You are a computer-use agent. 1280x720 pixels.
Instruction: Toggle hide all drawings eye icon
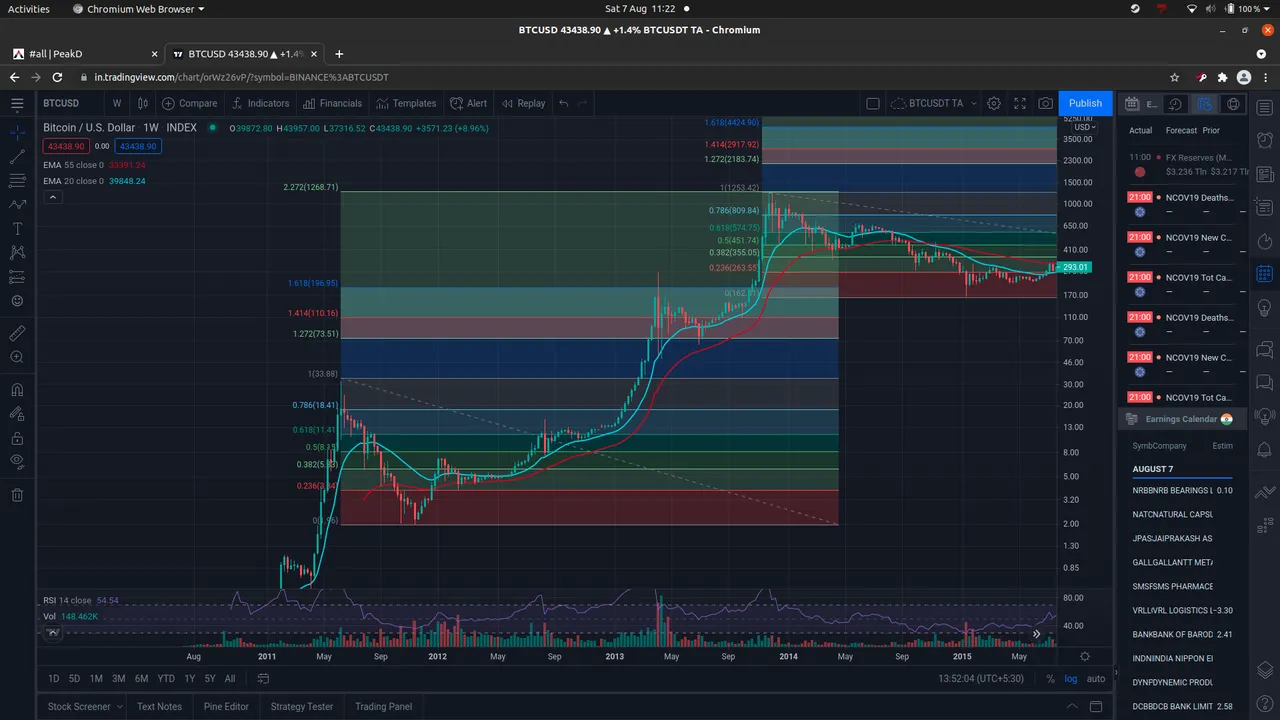click(17, 461)
